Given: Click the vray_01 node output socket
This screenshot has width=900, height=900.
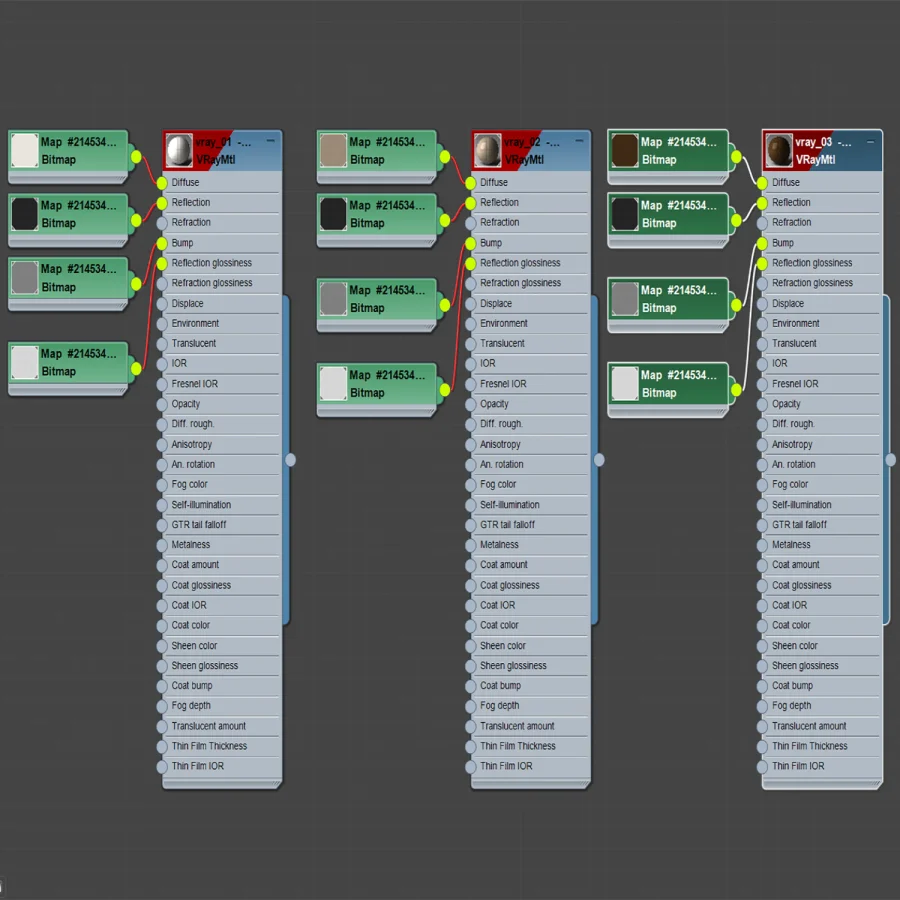Looking at the screenshot, I should (x=290, y=460).
